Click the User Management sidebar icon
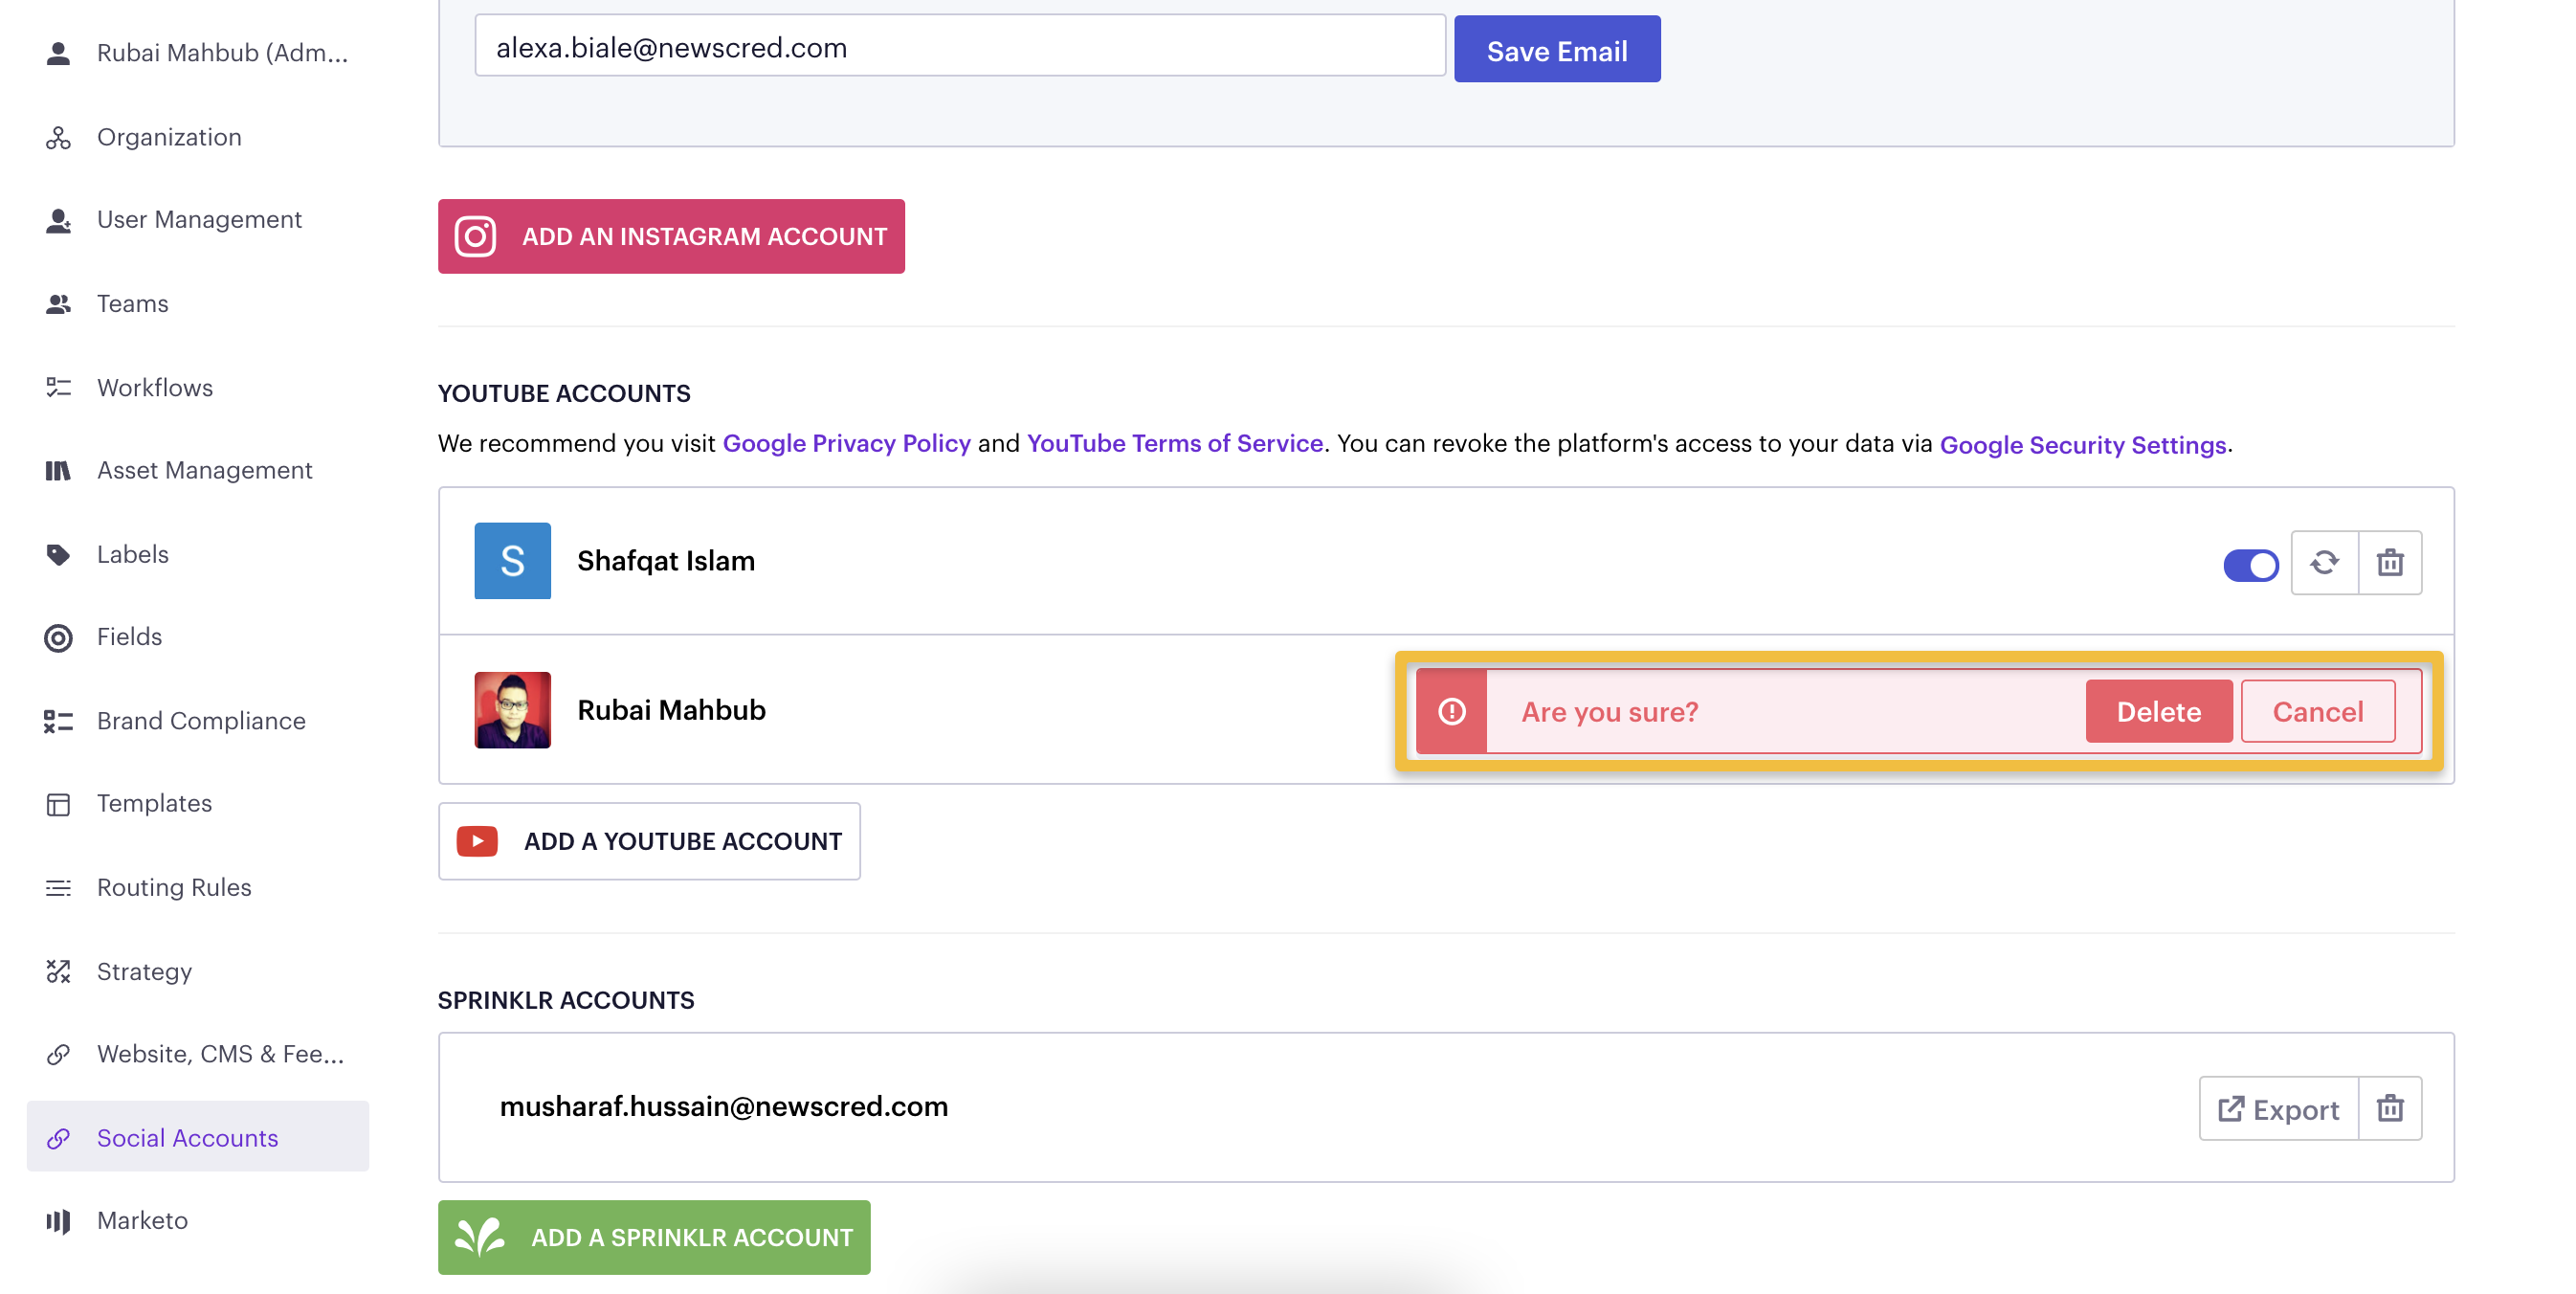Viewport: 2576px width, 1294px height. (x=58, y=220)
